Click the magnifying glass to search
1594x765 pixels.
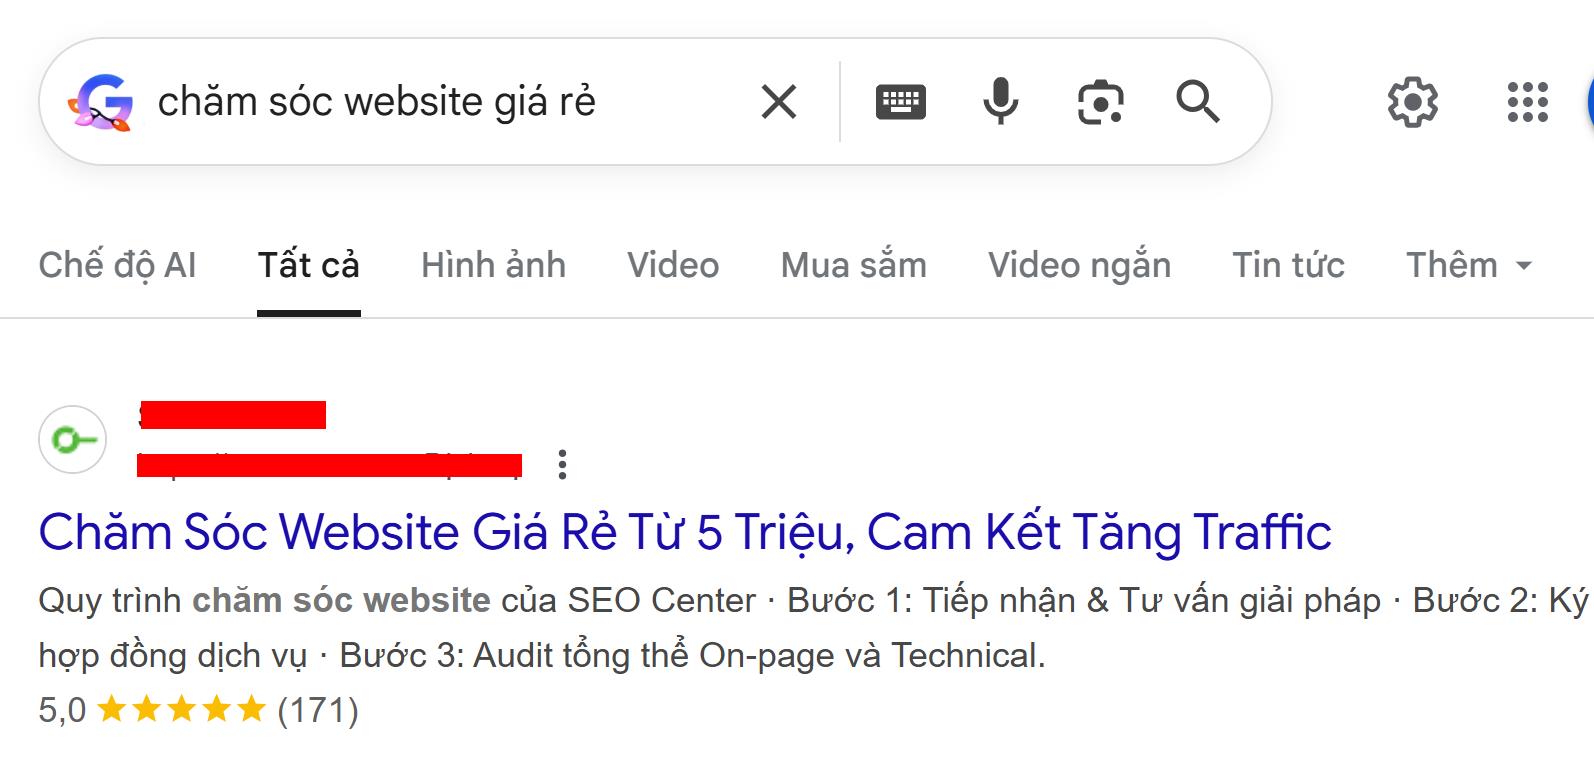pos(1198,100)
